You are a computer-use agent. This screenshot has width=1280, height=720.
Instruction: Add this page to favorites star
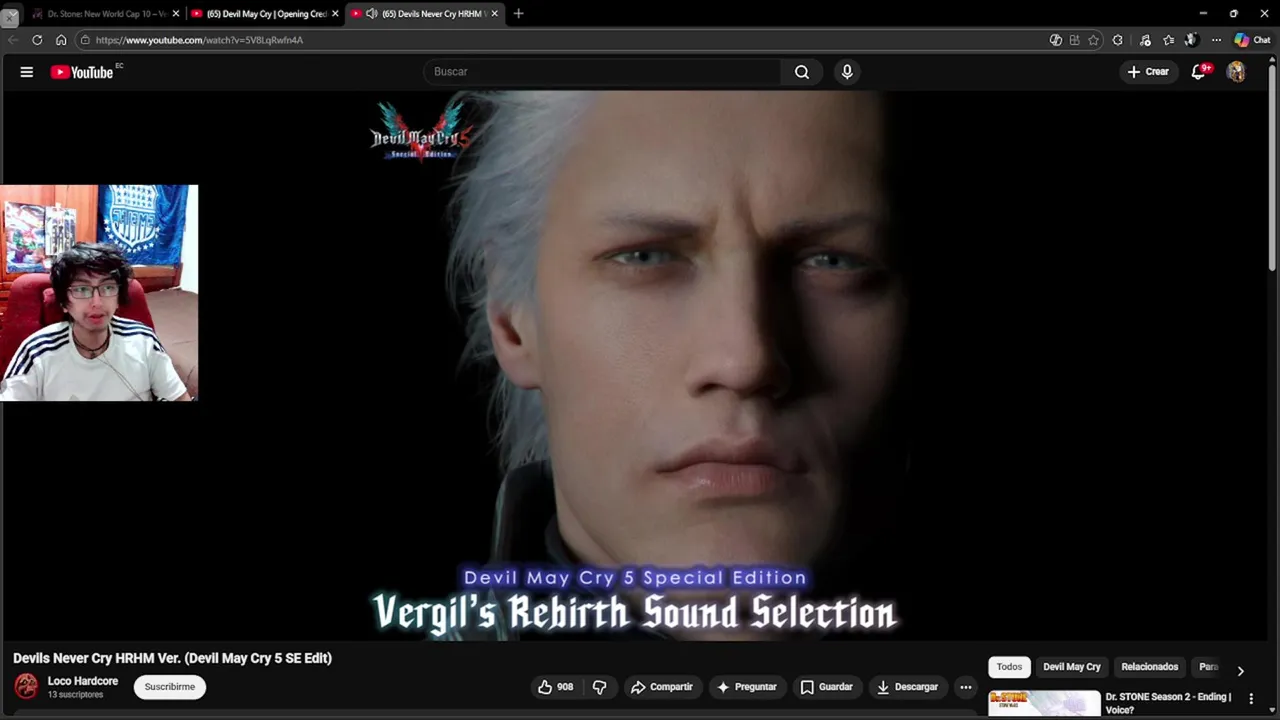(1093, 40)
